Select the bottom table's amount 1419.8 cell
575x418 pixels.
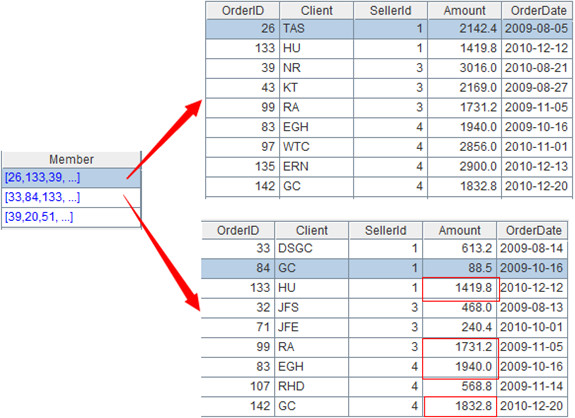[459, 288]
